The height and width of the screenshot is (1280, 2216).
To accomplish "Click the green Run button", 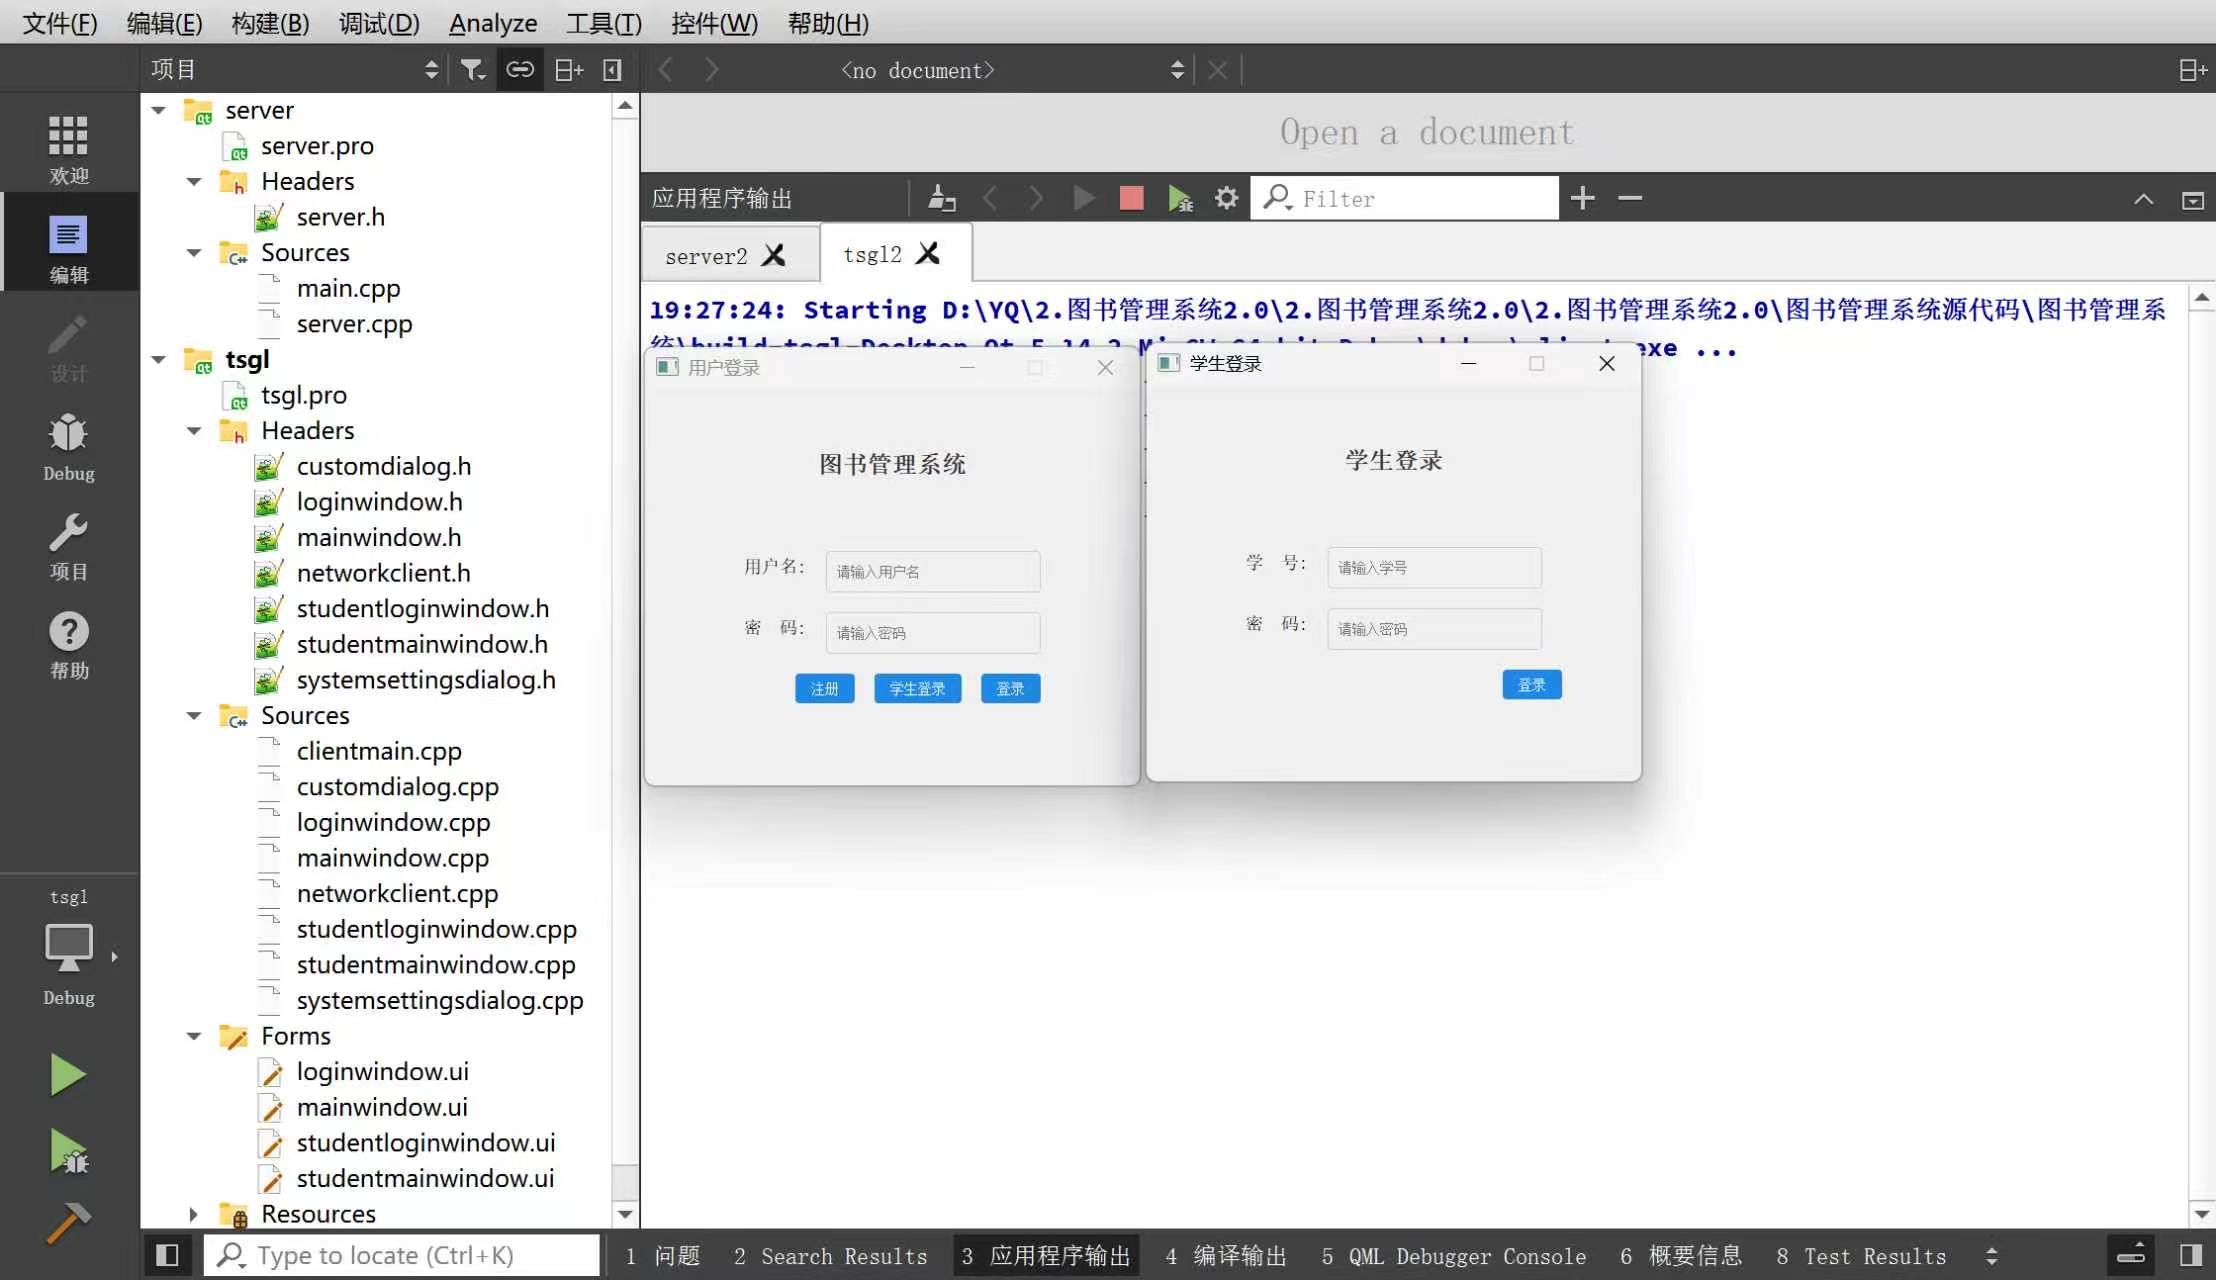I will [x=67, y=1075].
